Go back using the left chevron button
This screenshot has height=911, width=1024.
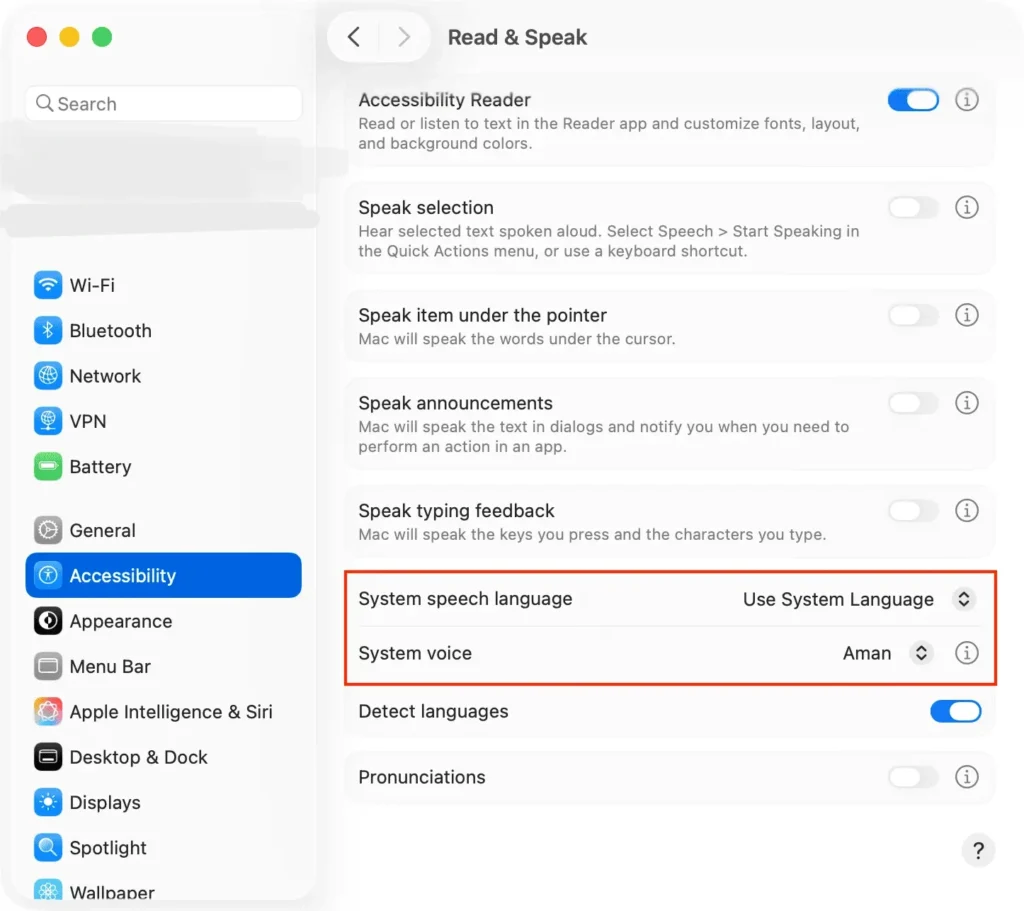354,37
